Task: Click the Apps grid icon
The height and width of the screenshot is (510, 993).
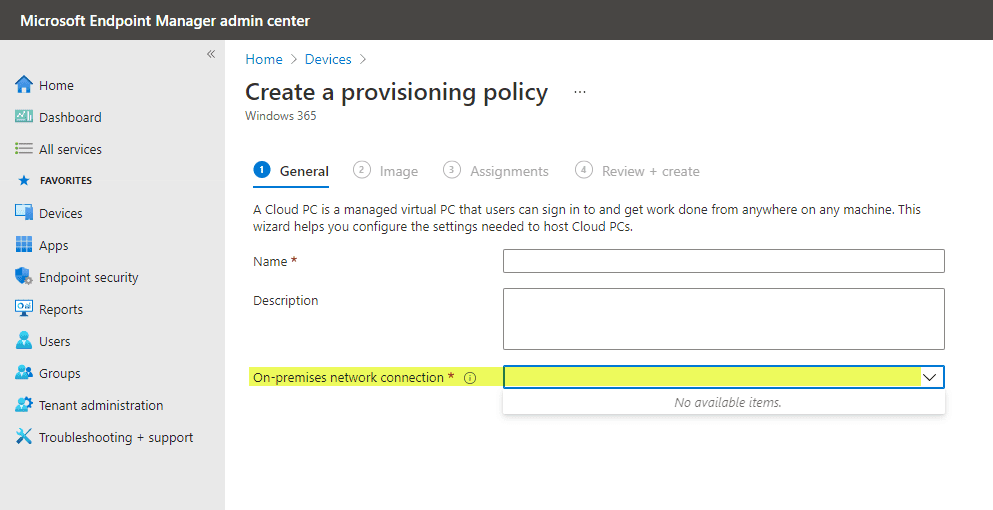Action: point(23,245)
